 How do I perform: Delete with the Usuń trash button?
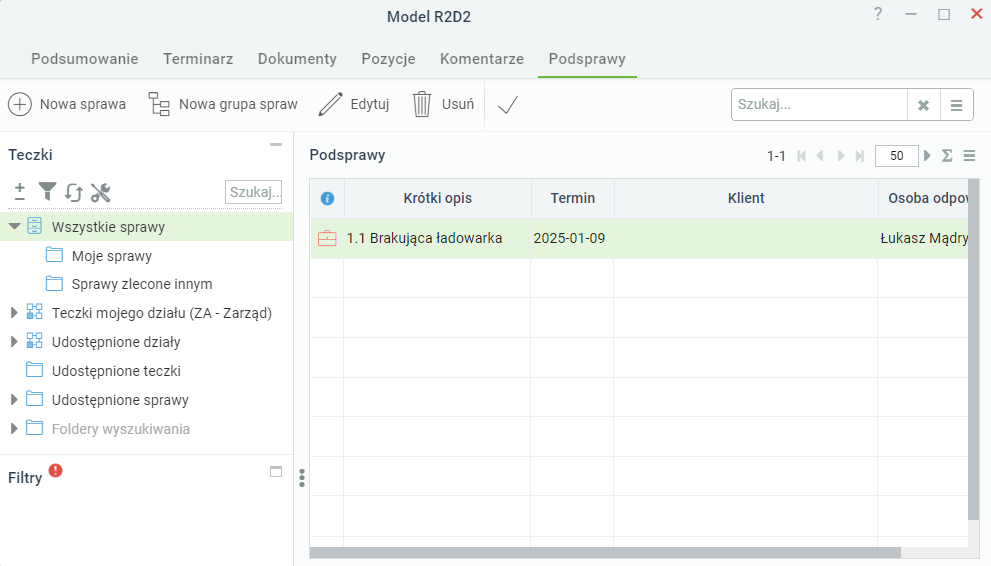click(442, 104)
